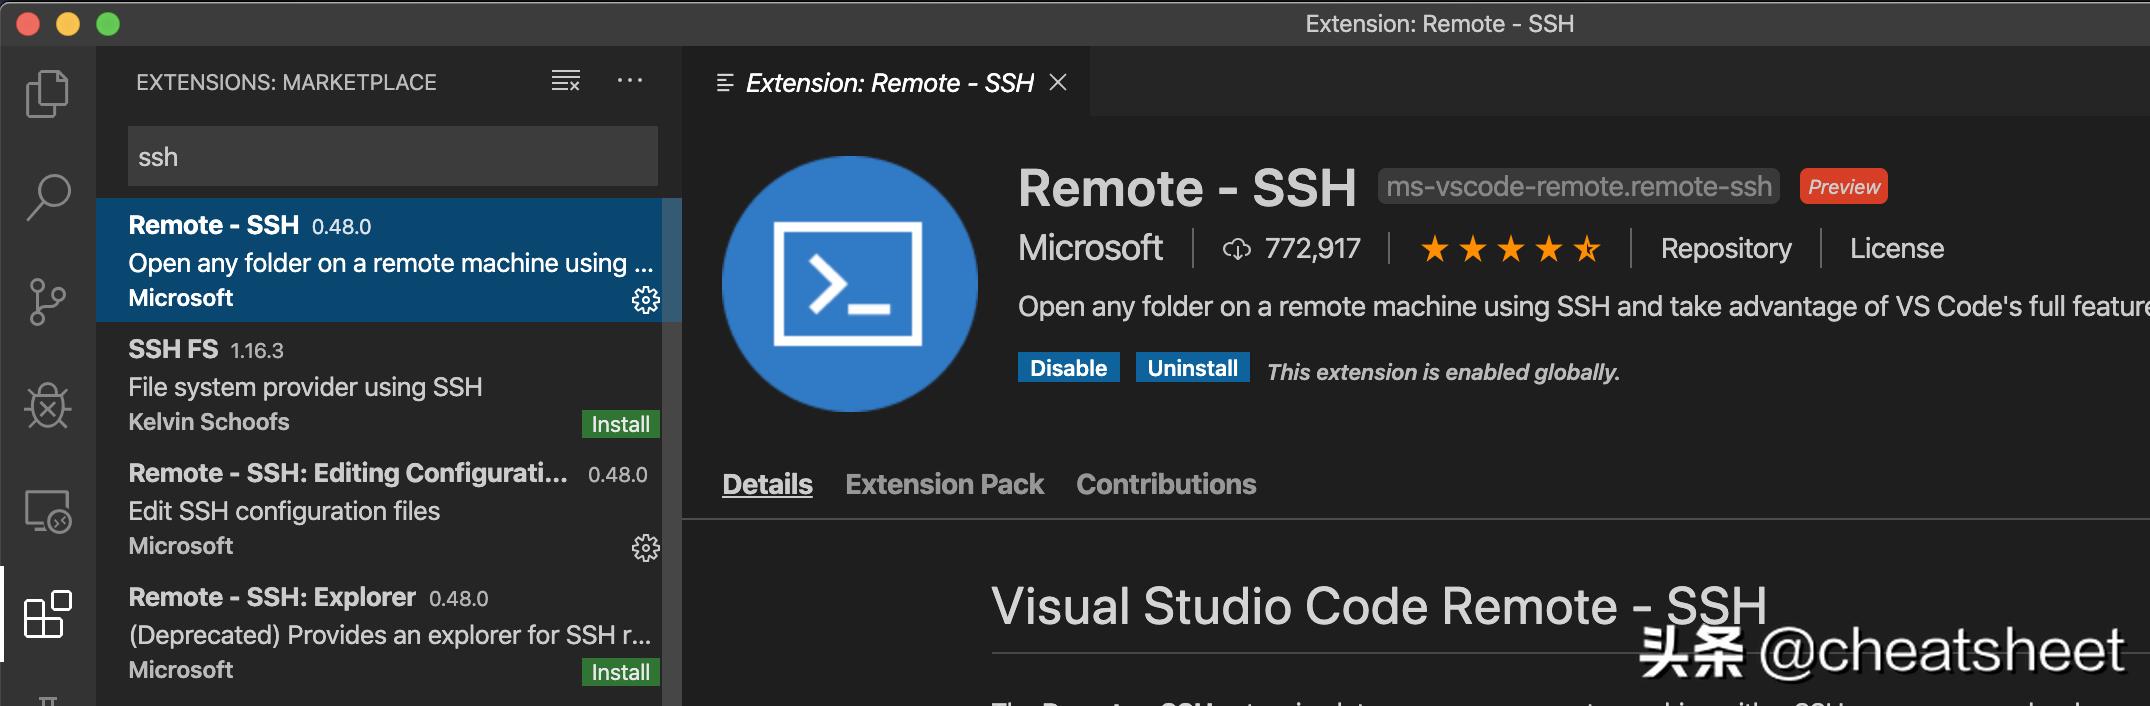This screenshot has width=2150, height=706.
Task: Open the Source Control view
Action: tap(47, 301)
